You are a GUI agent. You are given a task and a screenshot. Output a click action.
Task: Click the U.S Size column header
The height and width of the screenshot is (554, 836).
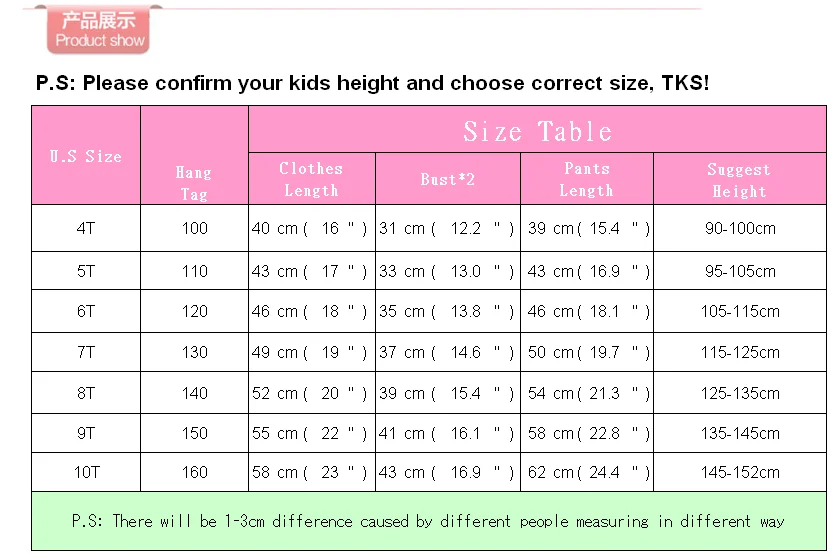point(86,155)
